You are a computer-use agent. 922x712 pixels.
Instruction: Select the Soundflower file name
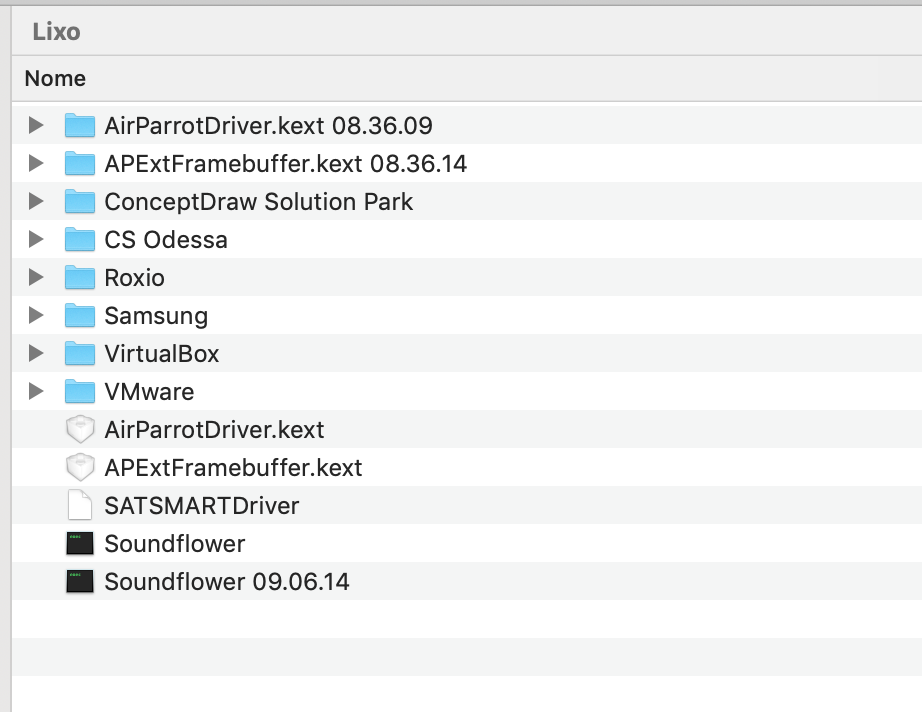175,544
